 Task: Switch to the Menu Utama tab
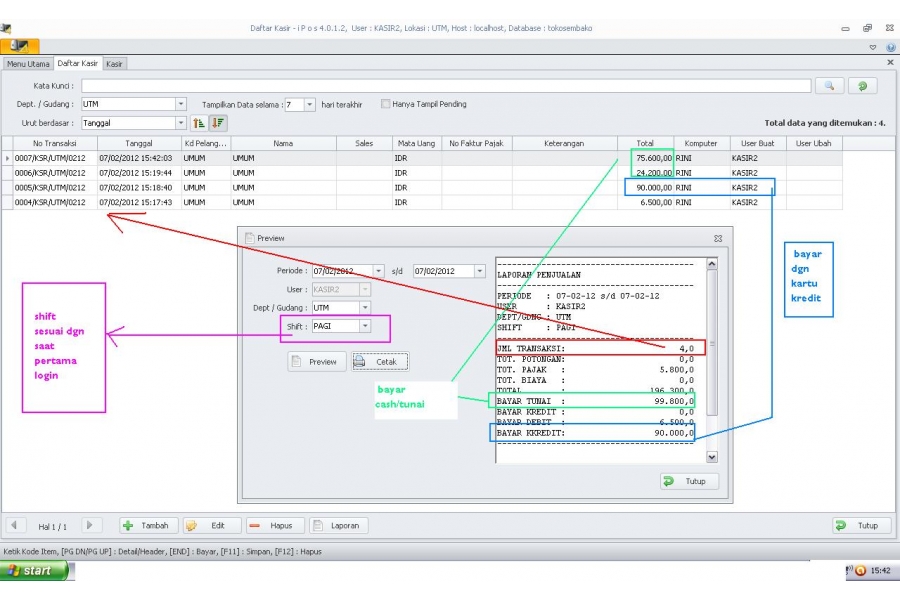pos(28,64)
